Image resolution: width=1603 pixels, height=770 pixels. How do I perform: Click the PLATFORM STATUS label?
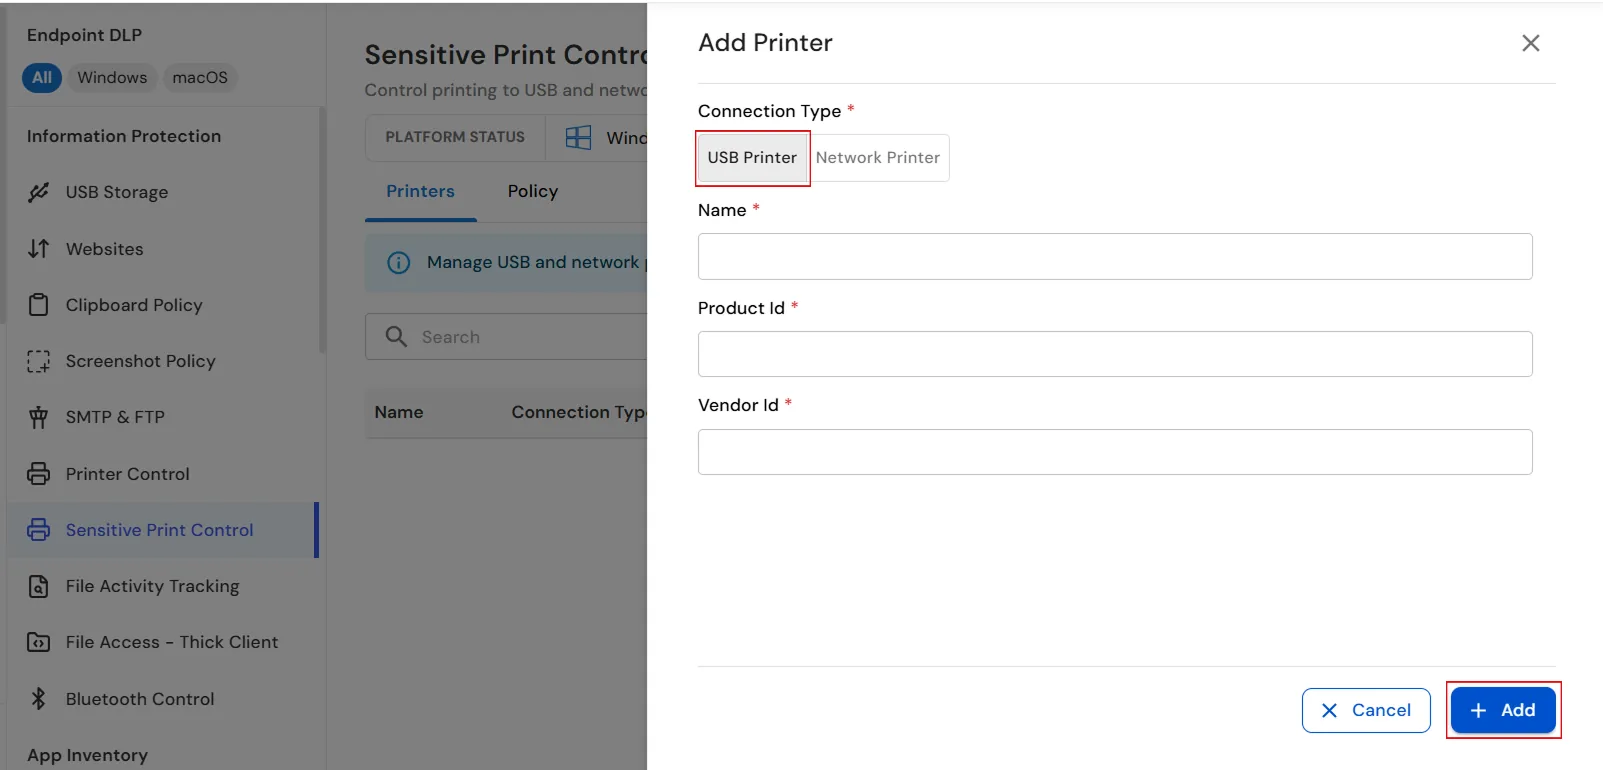pyautogui.click(x=455, y=137)
